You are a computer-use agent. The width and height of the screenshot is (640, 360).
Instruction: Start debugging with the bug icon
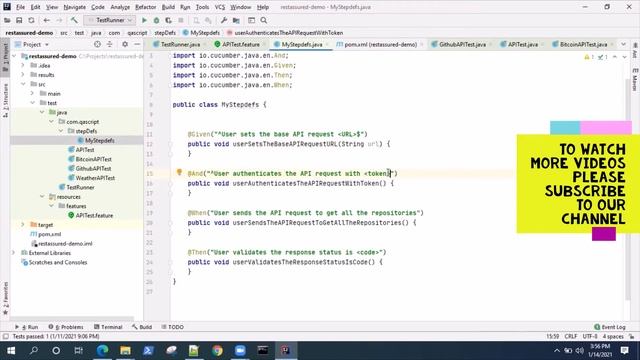(x=156, y=20)
